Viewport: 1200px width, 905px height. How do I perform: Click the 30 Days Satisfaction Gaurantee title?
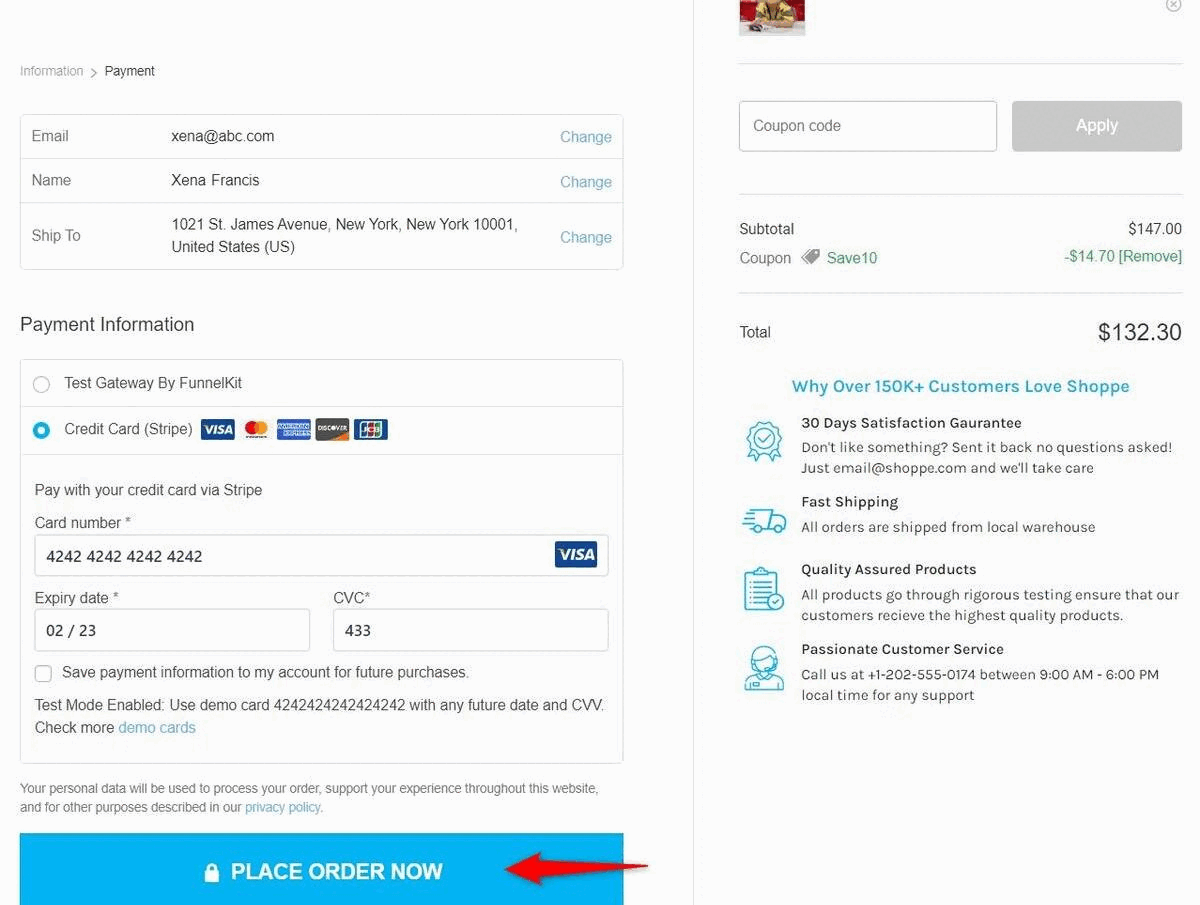911,423
